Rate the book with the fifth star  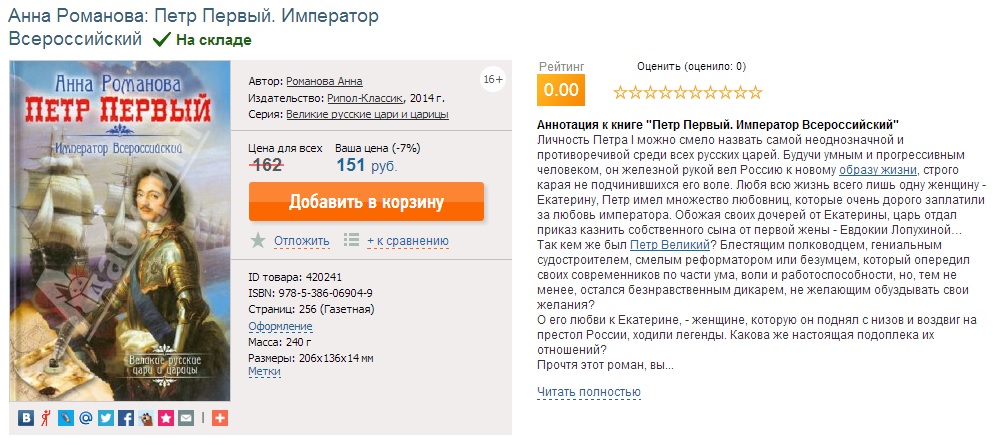[x=680, y=92]
